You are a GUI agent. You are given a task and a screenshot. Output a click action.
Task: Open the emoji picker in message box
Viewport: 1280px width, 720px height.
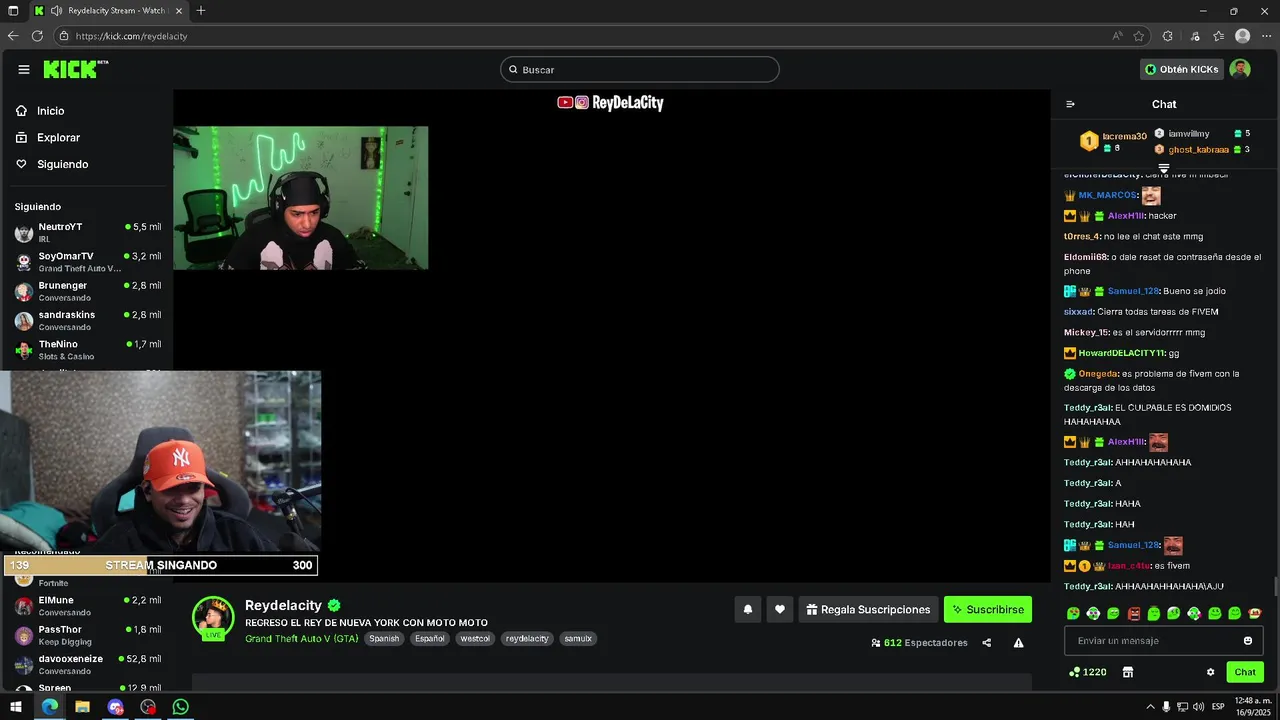point(1248,641)
